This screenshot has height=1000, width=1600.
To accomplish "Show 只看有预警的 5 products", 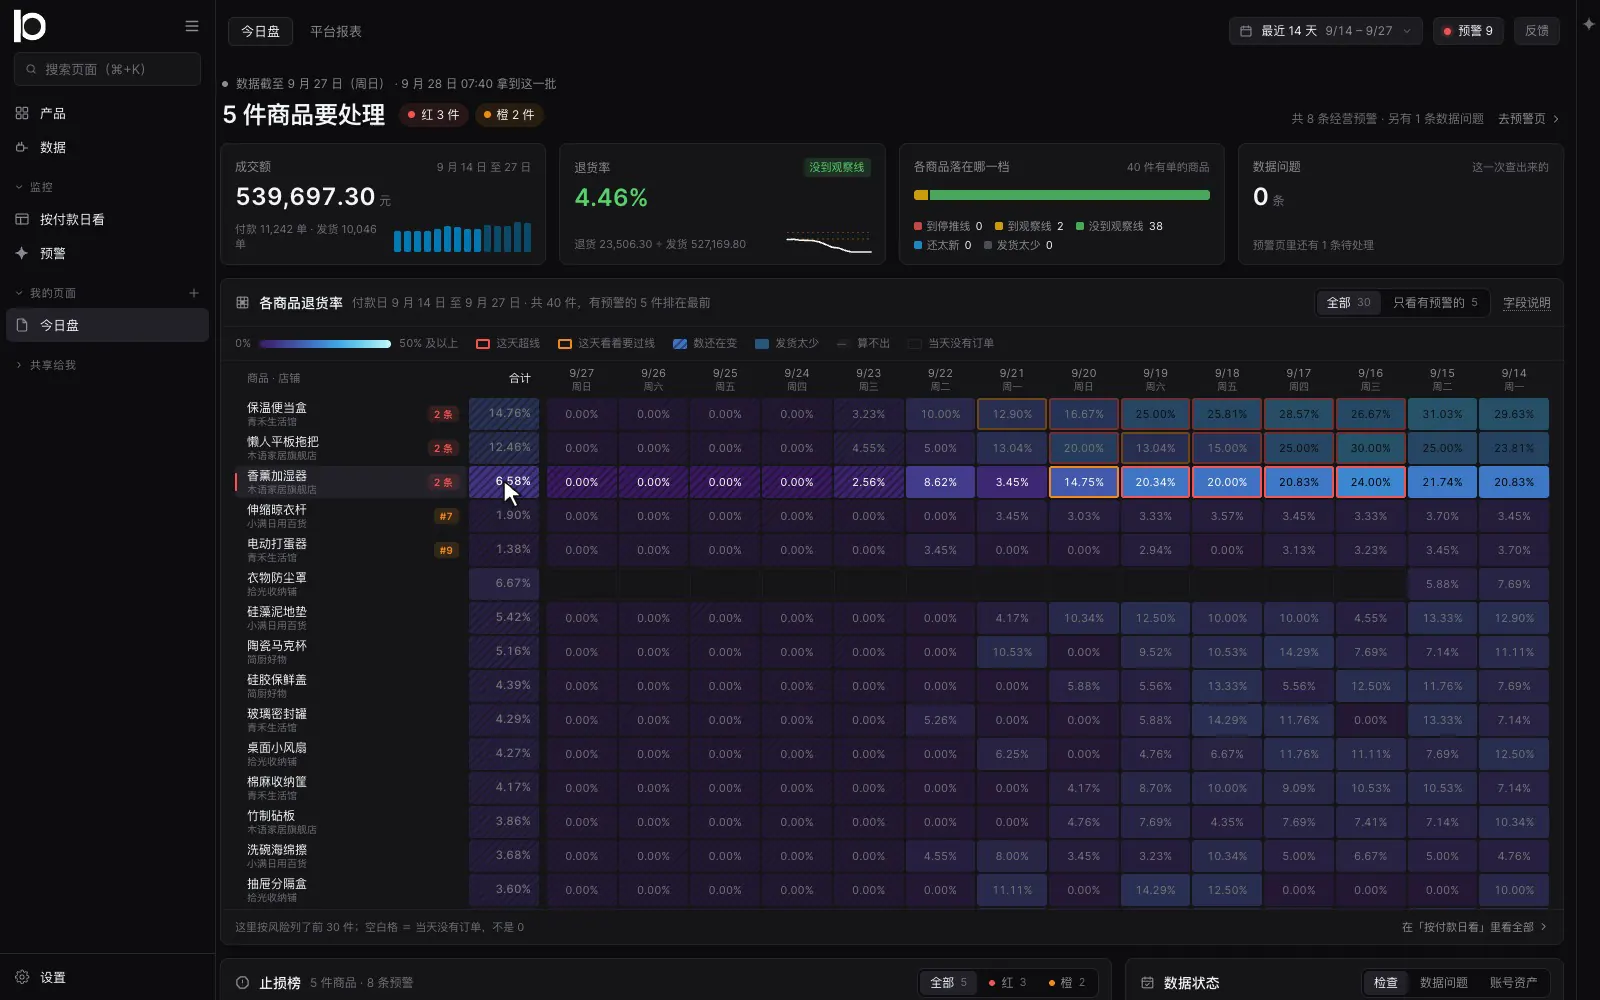I will tap(1435, 302).
